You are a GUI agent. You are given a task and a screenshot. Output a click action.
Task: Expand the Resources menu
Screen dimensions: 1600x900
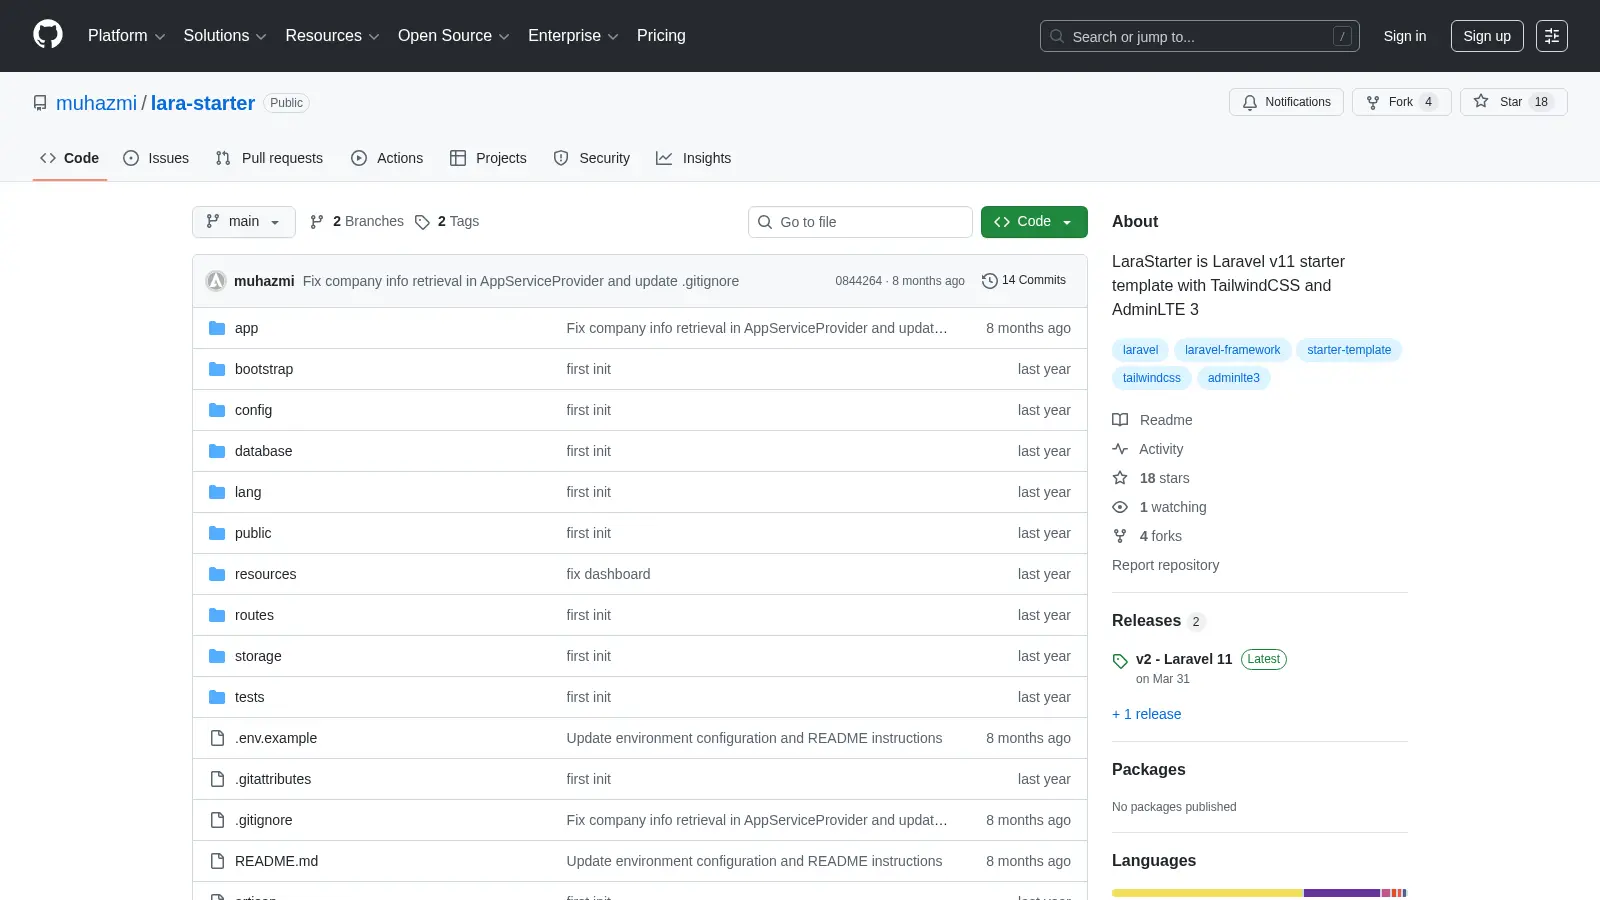pyautogui.click(x=332, y=36)
